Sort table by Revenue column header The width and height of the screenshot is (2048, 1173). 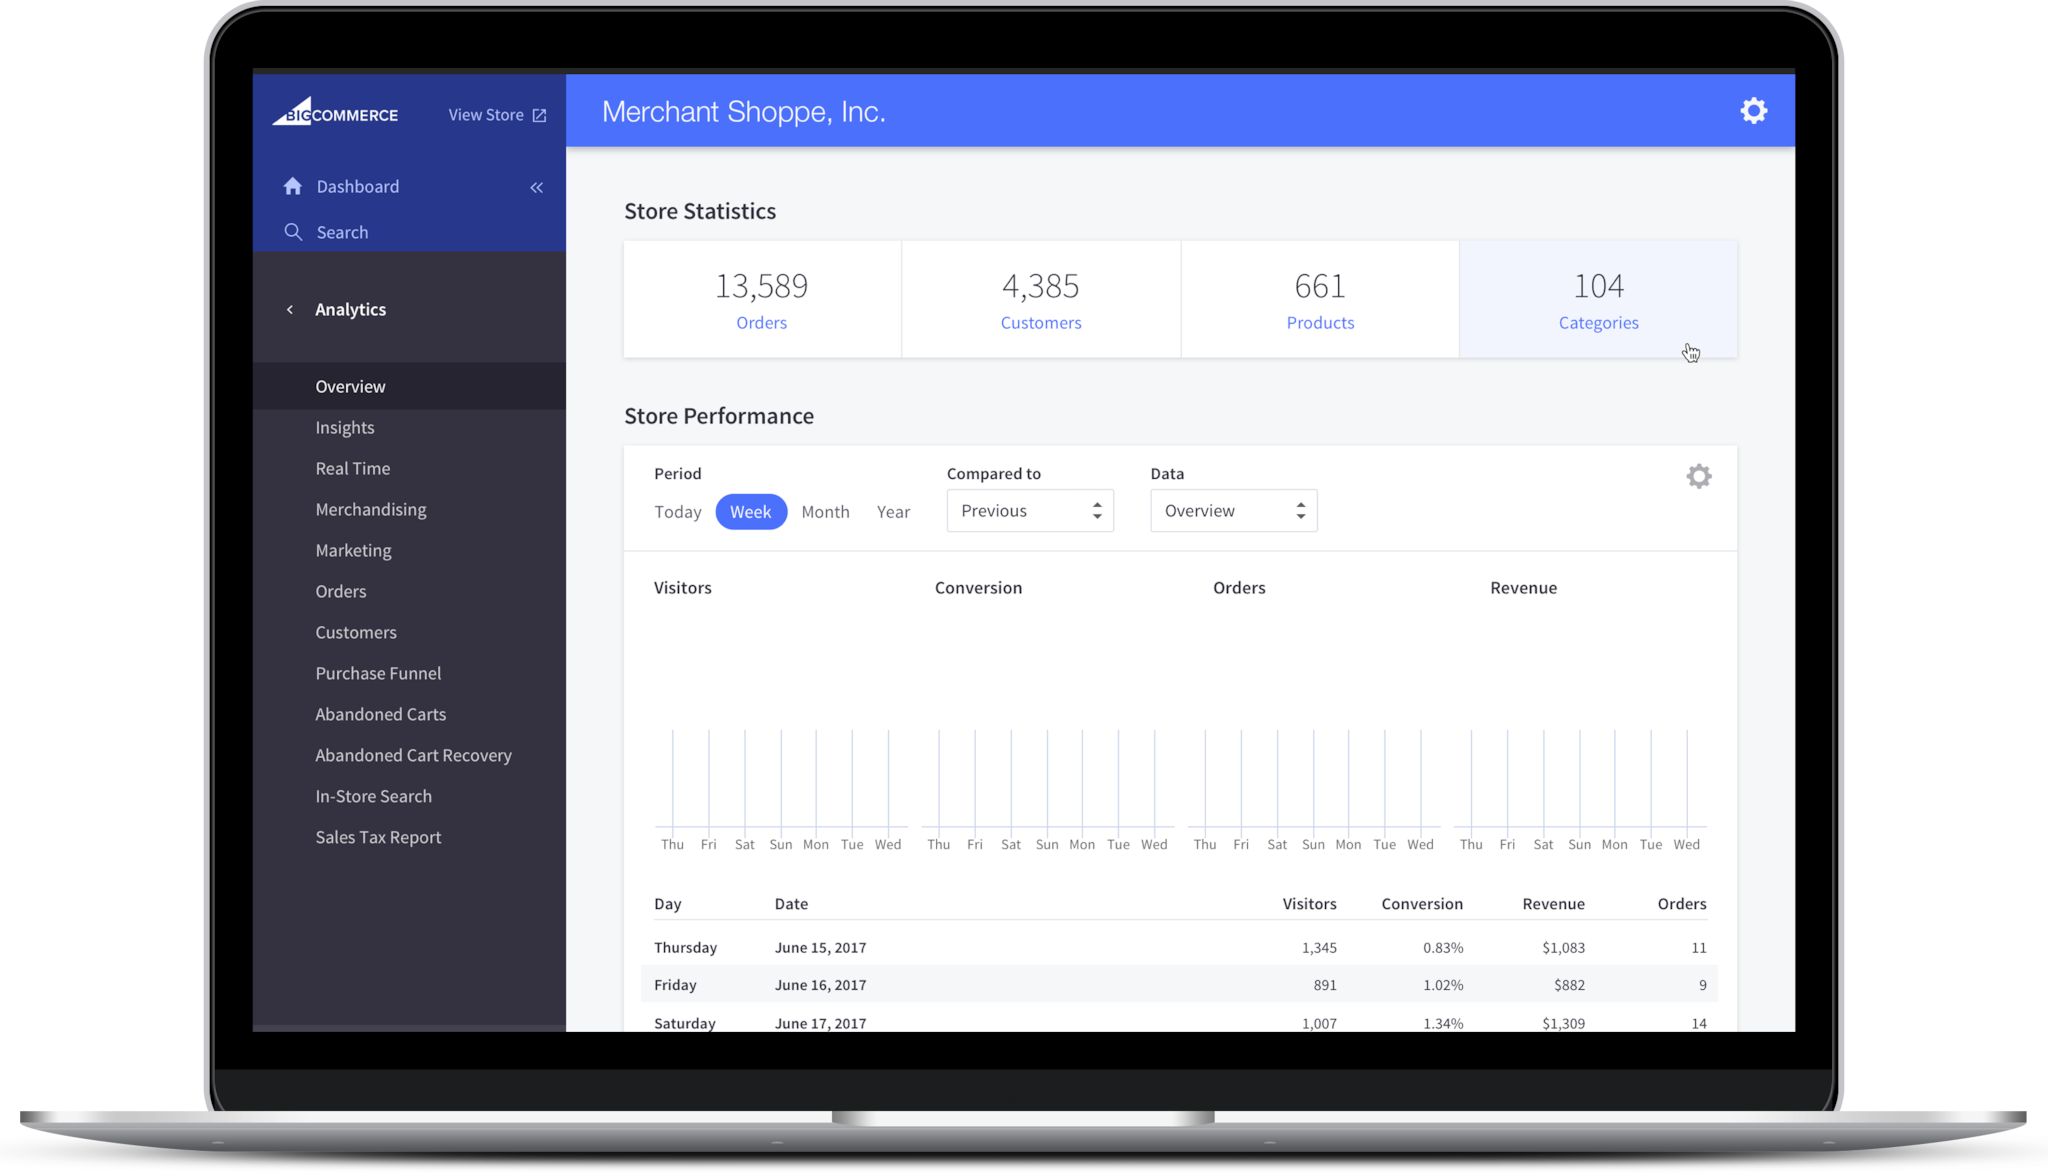[1553, 904]
